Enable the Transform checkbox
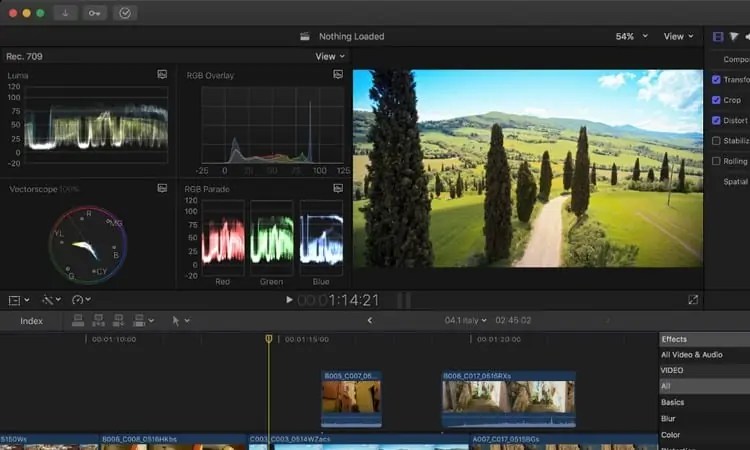Screen dimensions: 750x450 click(x=716, y=79)
